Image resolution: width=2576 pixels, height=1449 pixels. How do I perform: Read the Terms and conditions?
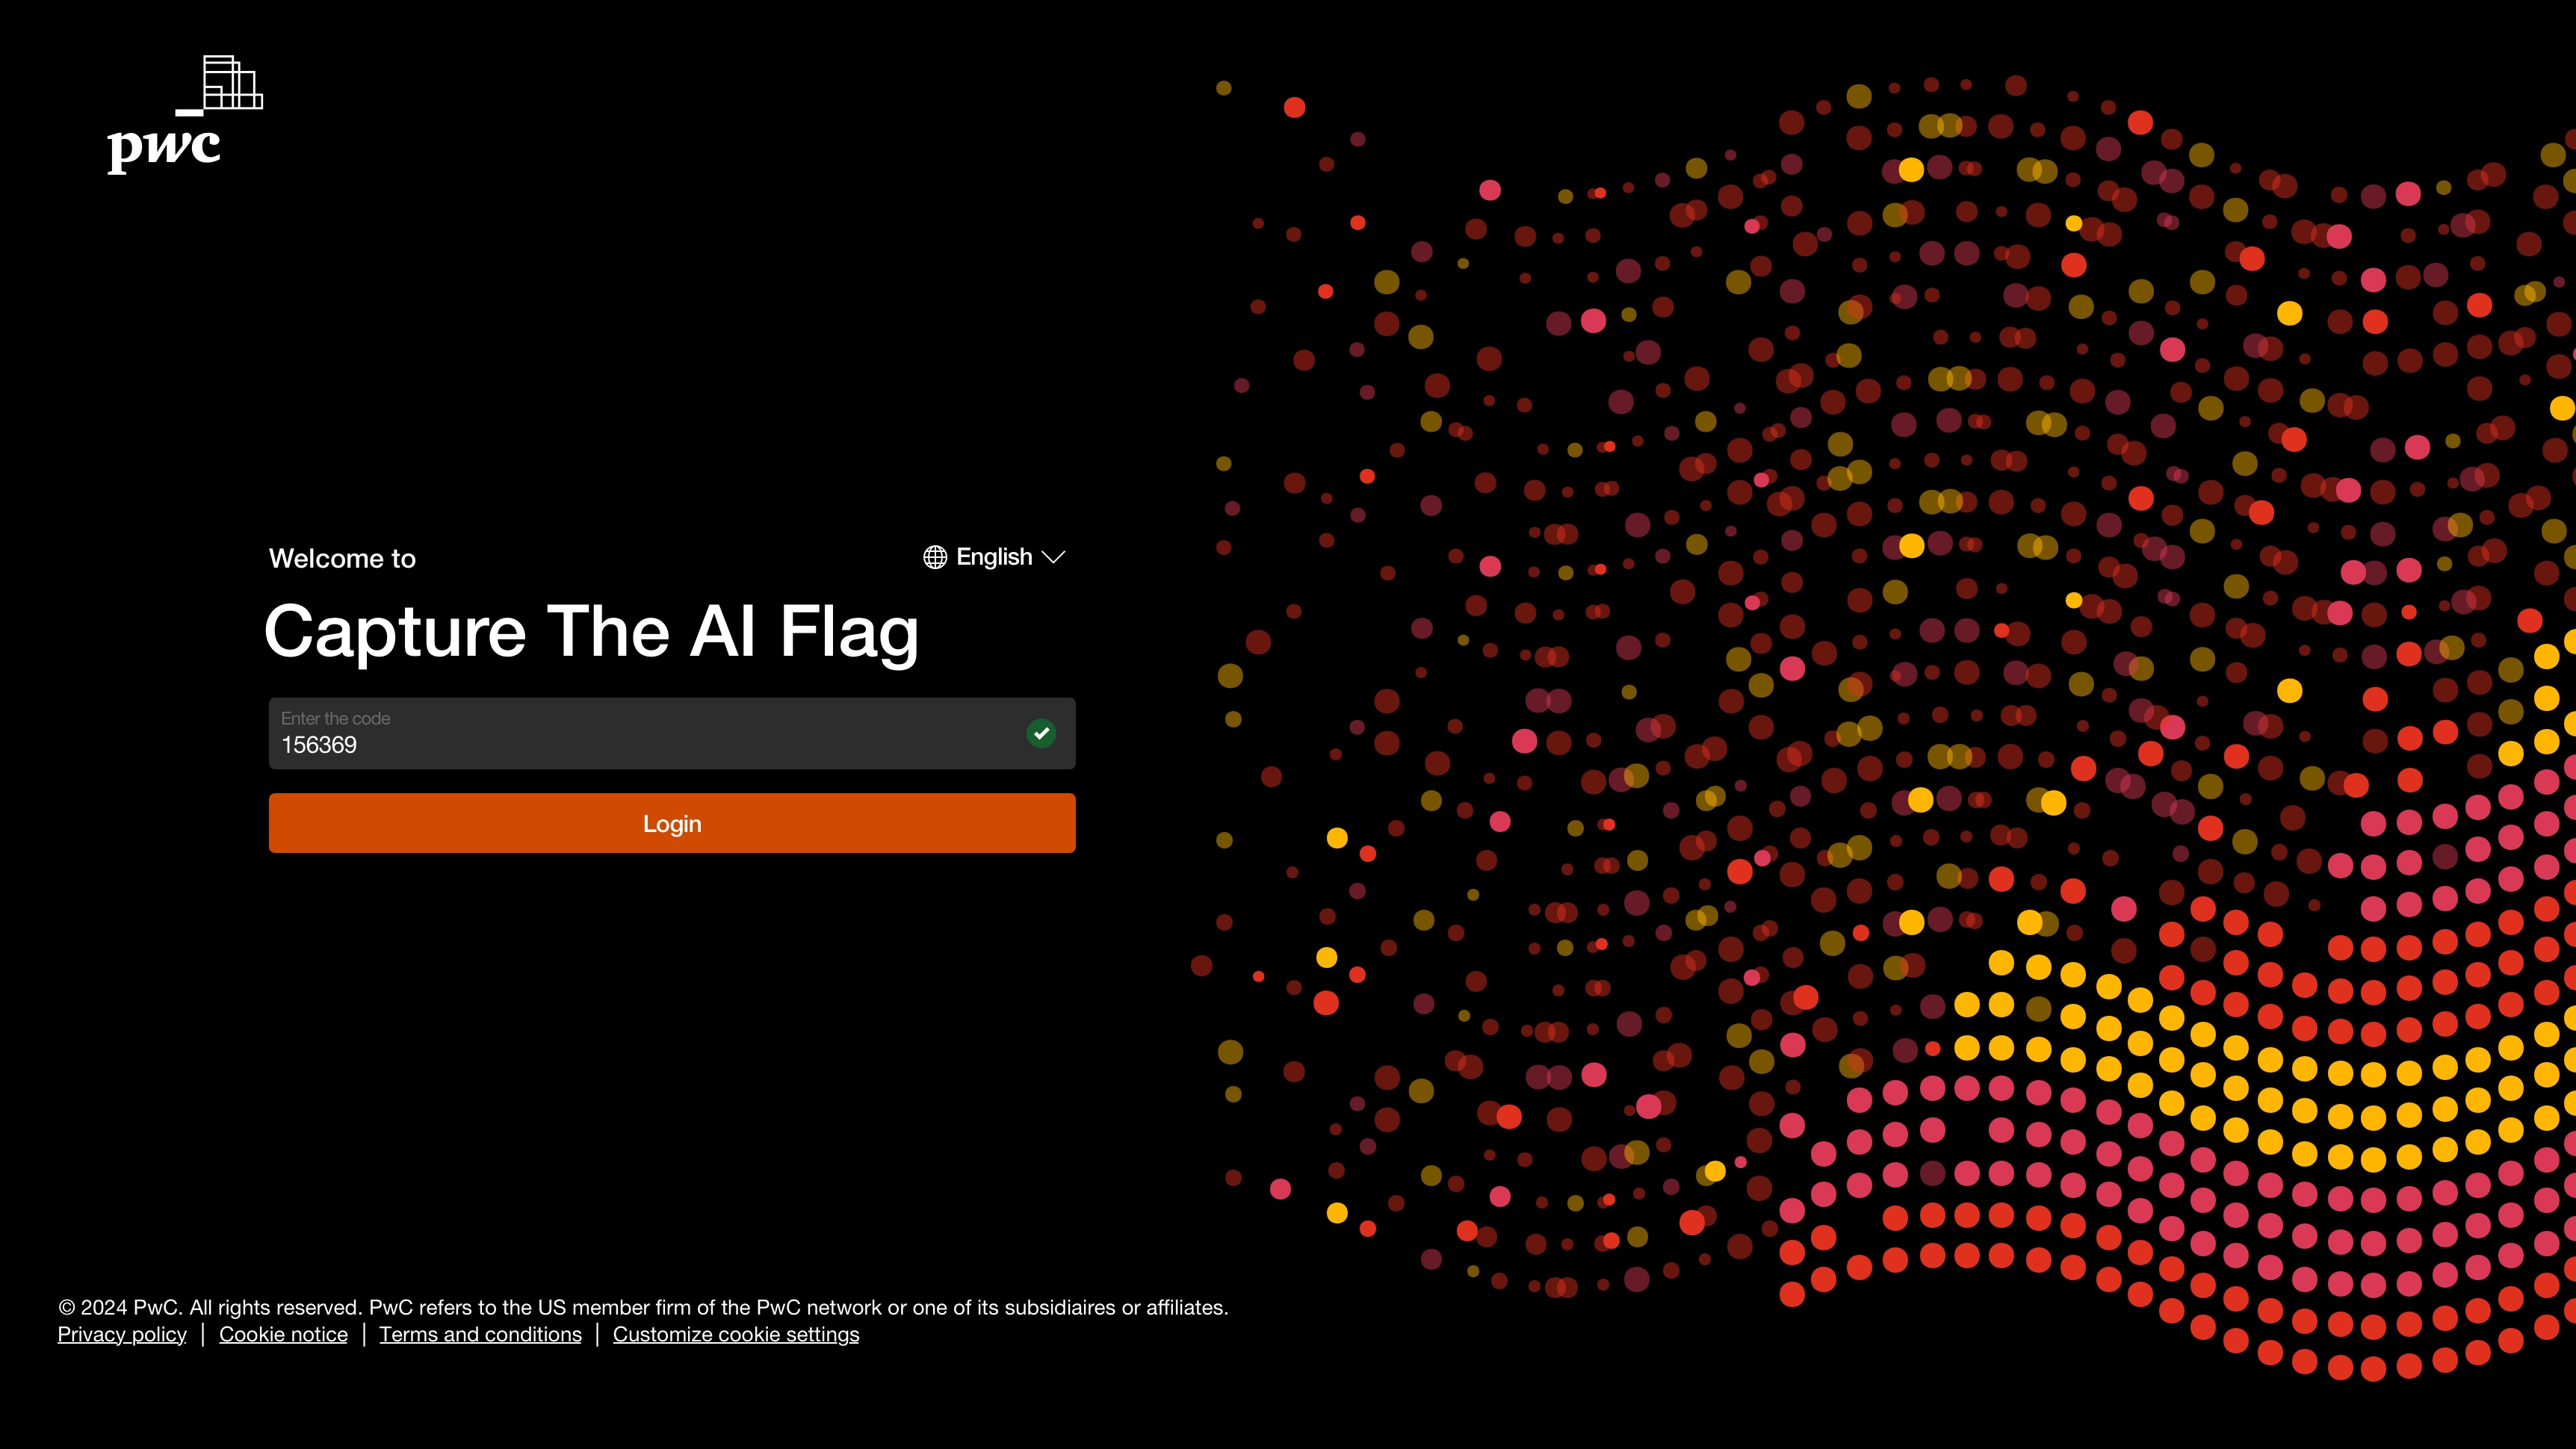[x=480, y=1334]
